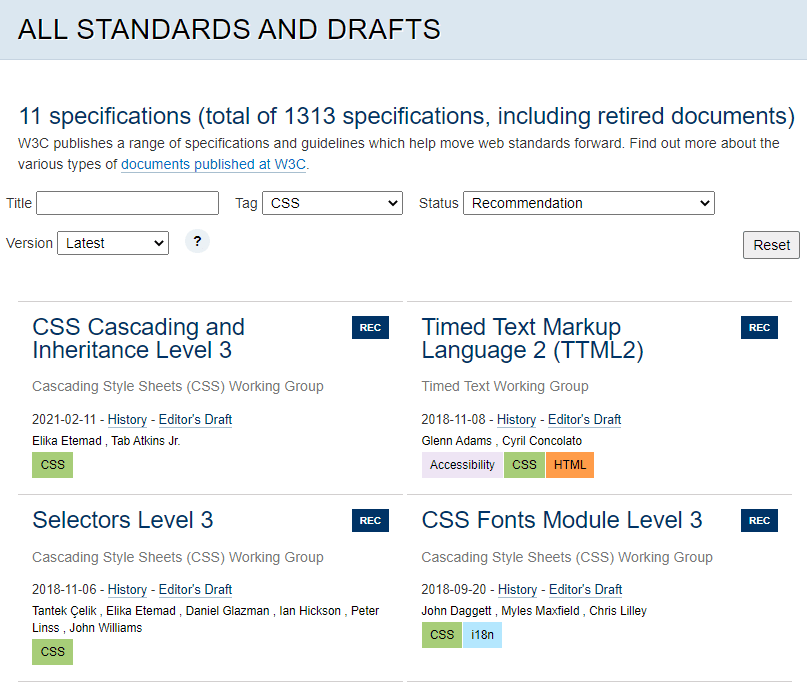This screenshot has width=807, height=684.
Task: Open Editor's Draft of CSS Fonts Module
Action: click(x=585, y=590)
